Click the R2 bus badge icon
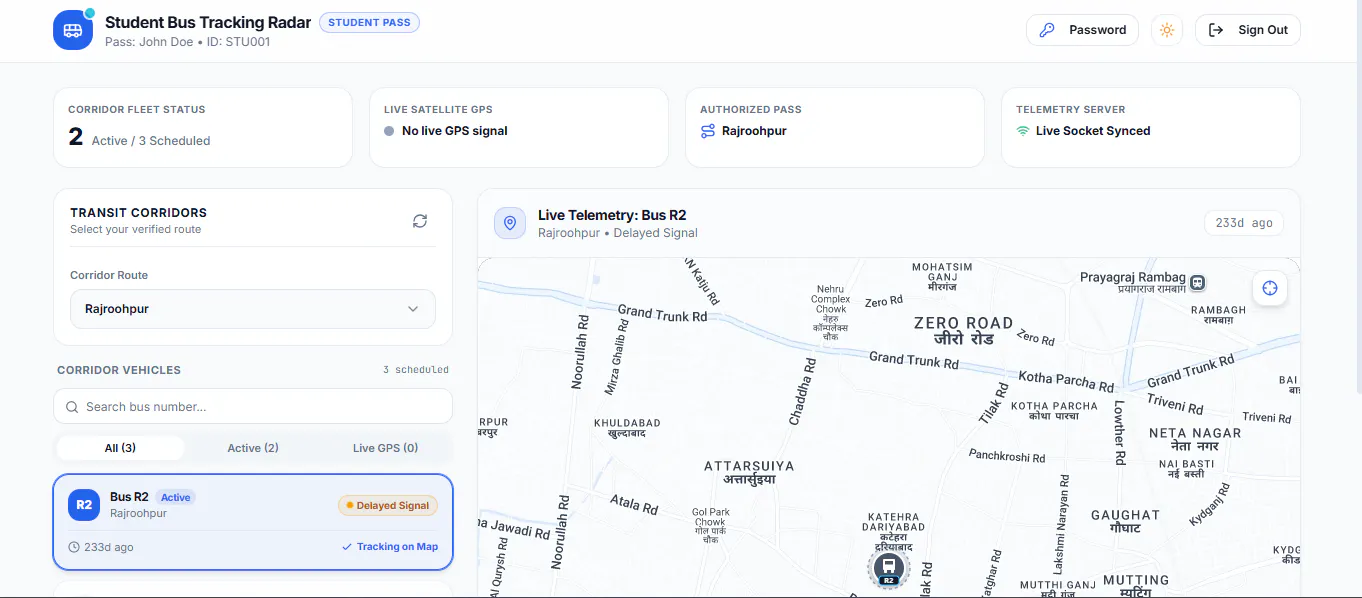The image size is (1362, 598). (84, 505)
